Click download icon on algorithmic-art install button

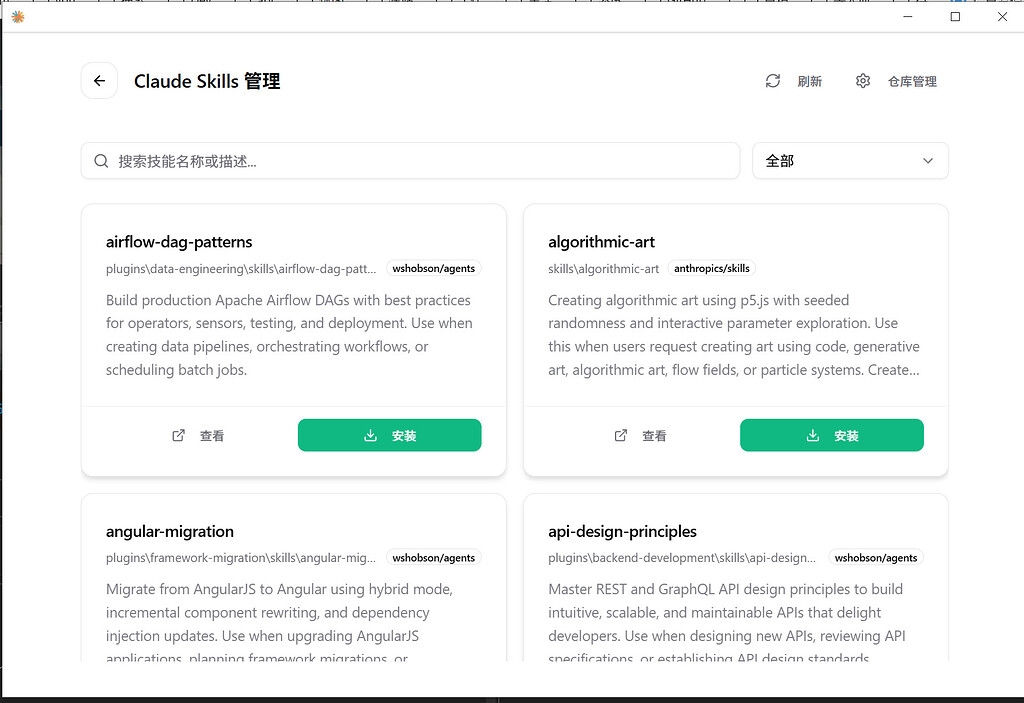[x=812, y=435]
